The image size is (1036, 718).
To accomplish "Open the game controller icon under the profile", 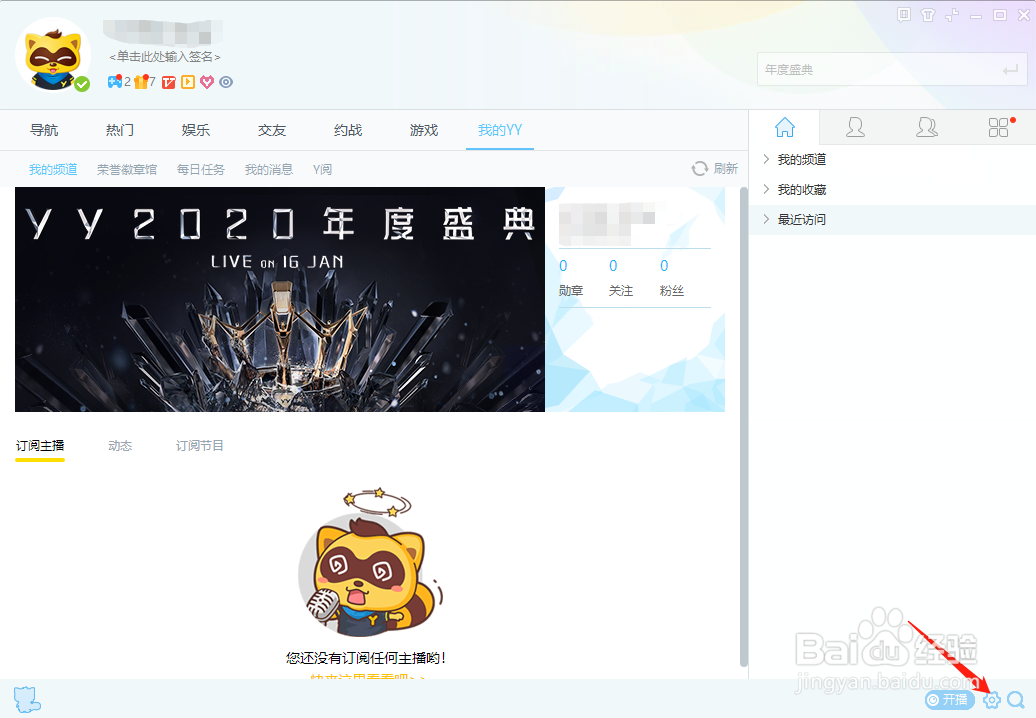I will pos(115,82).
